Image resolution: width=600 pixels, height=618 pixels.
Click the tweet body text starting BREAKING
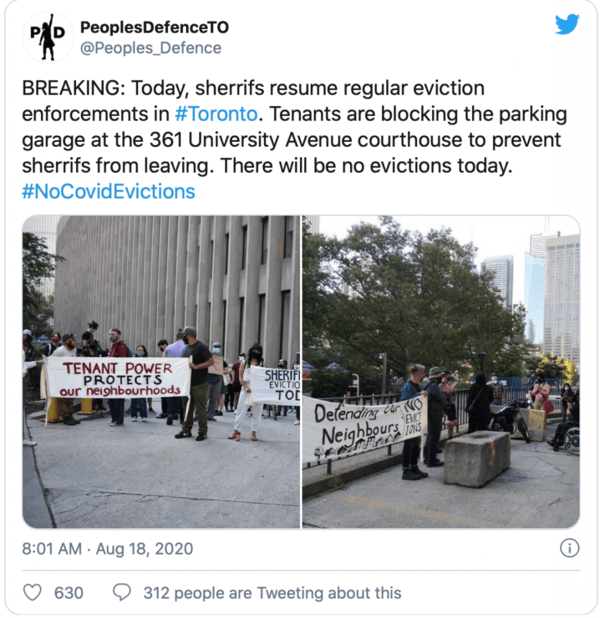(x=294, y=140)
